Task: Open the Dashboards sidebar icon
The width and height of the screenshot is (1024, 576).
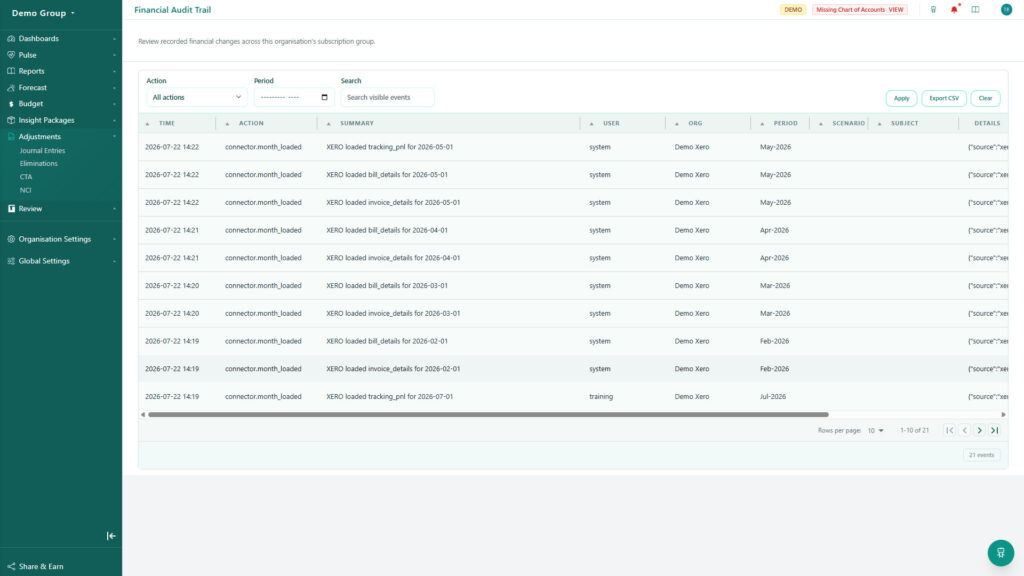Action: coord(11,39)
